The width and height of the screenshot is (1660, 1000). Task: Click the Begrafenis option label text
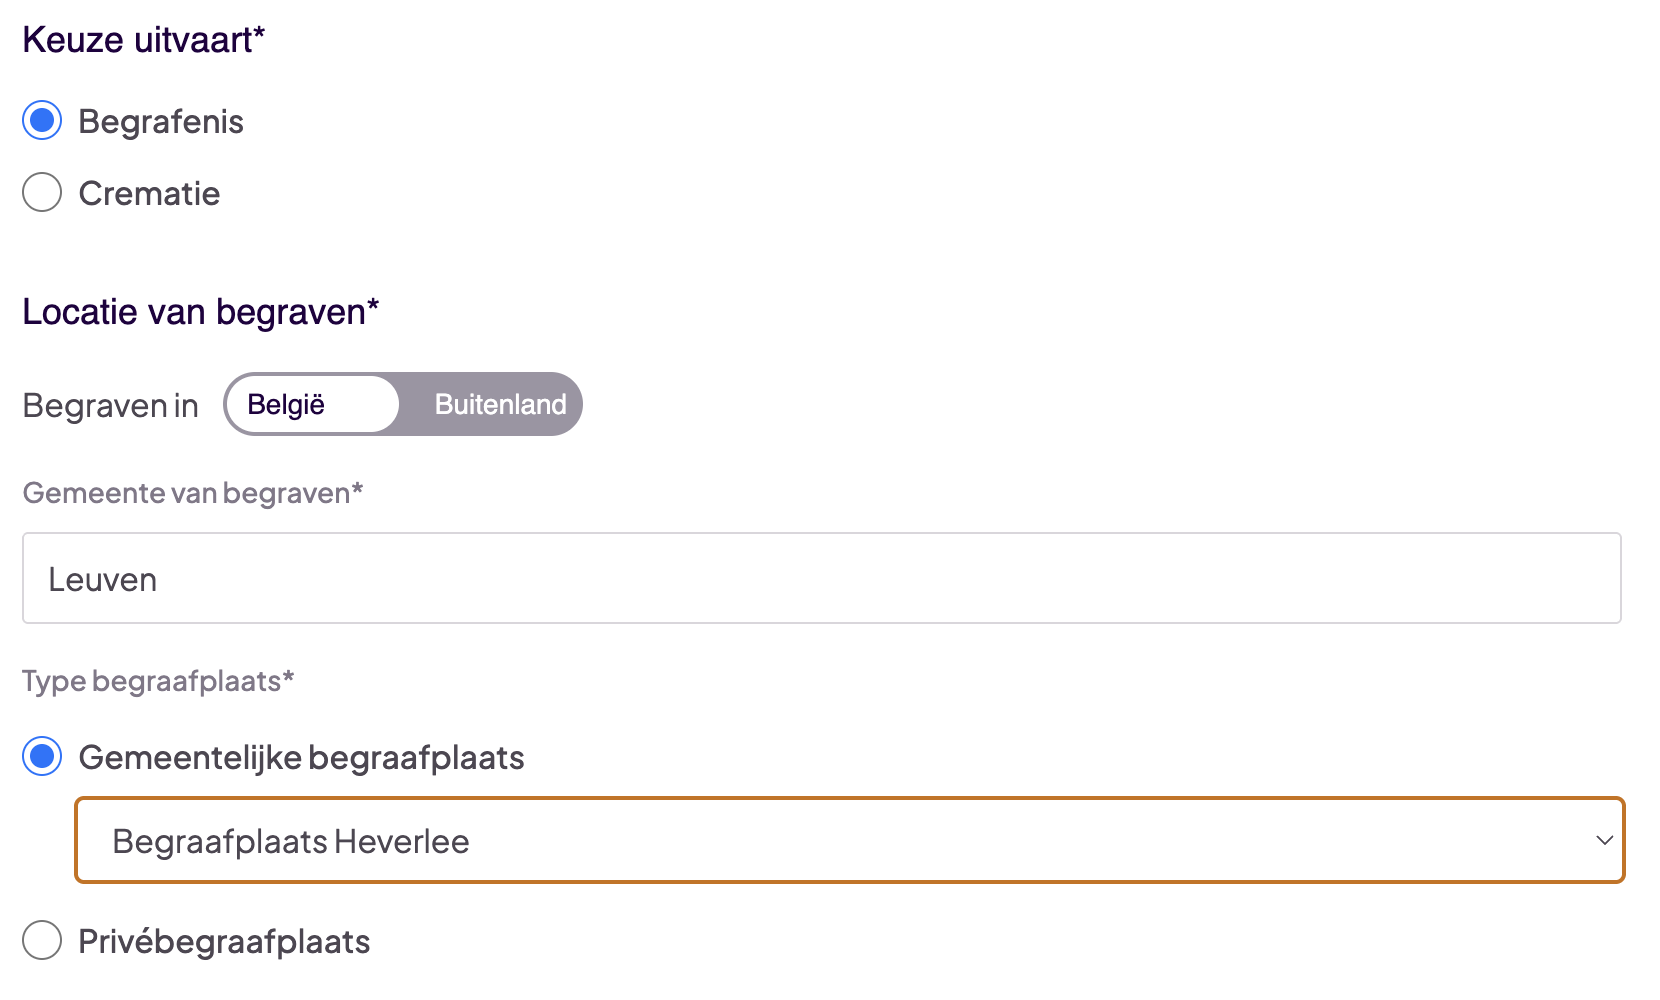161,122
